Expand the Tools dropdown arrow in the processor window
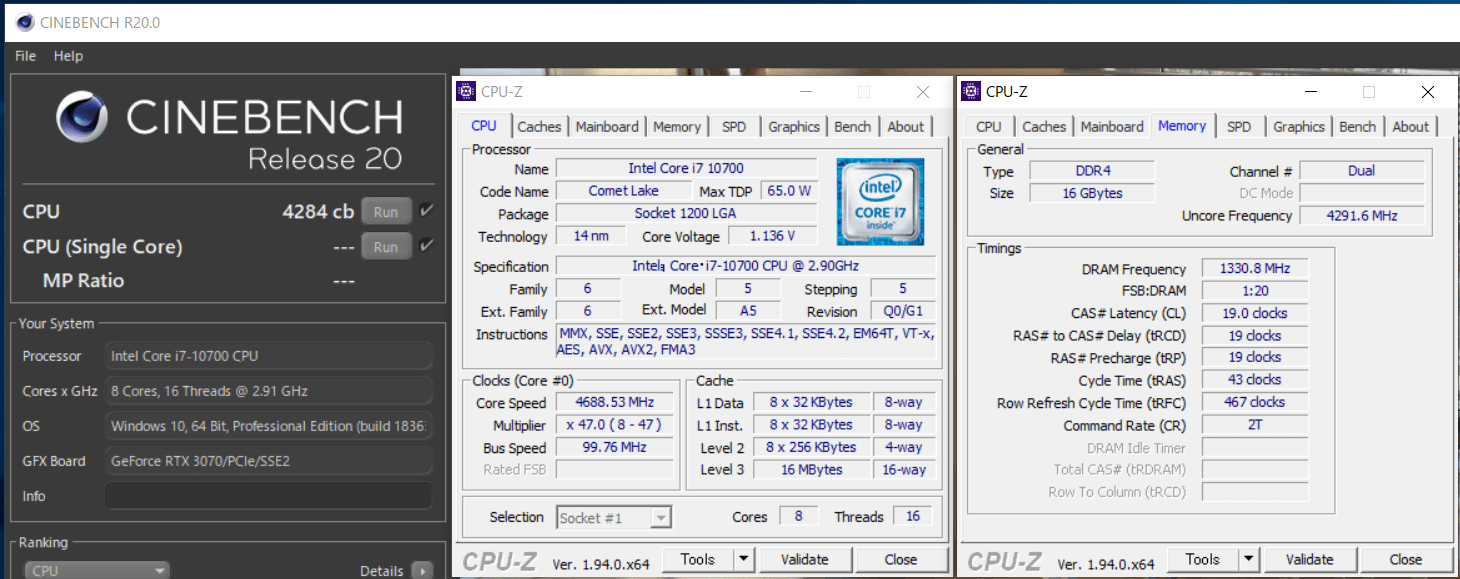This screenshot has height=579, width=1460. click(x=743, y=559)
